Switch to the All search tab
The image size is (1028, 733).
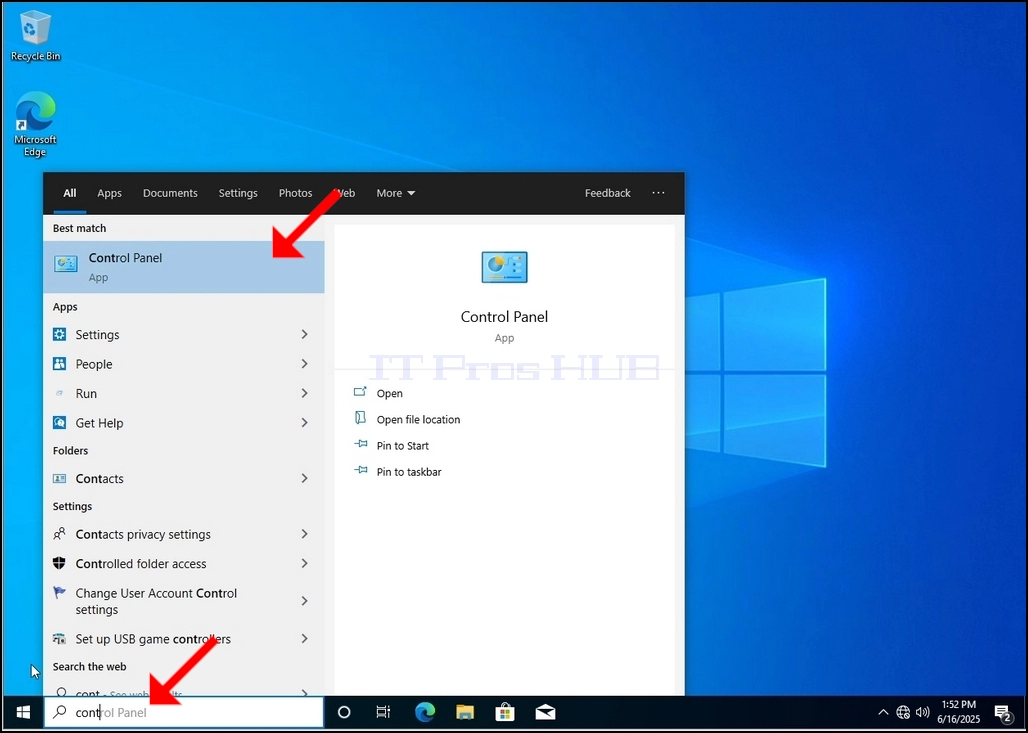pos(69,193)
